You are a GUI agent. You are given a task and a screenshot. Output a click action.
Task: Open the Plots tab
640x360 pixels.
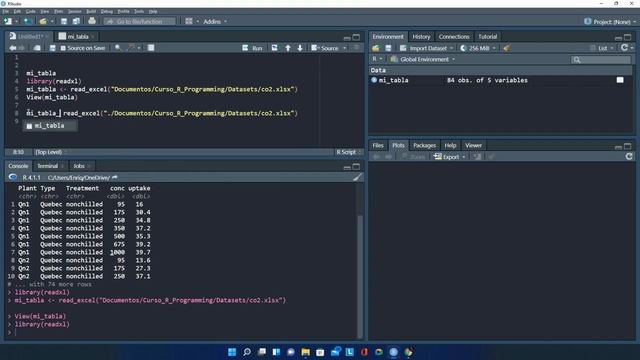[398, 146]
